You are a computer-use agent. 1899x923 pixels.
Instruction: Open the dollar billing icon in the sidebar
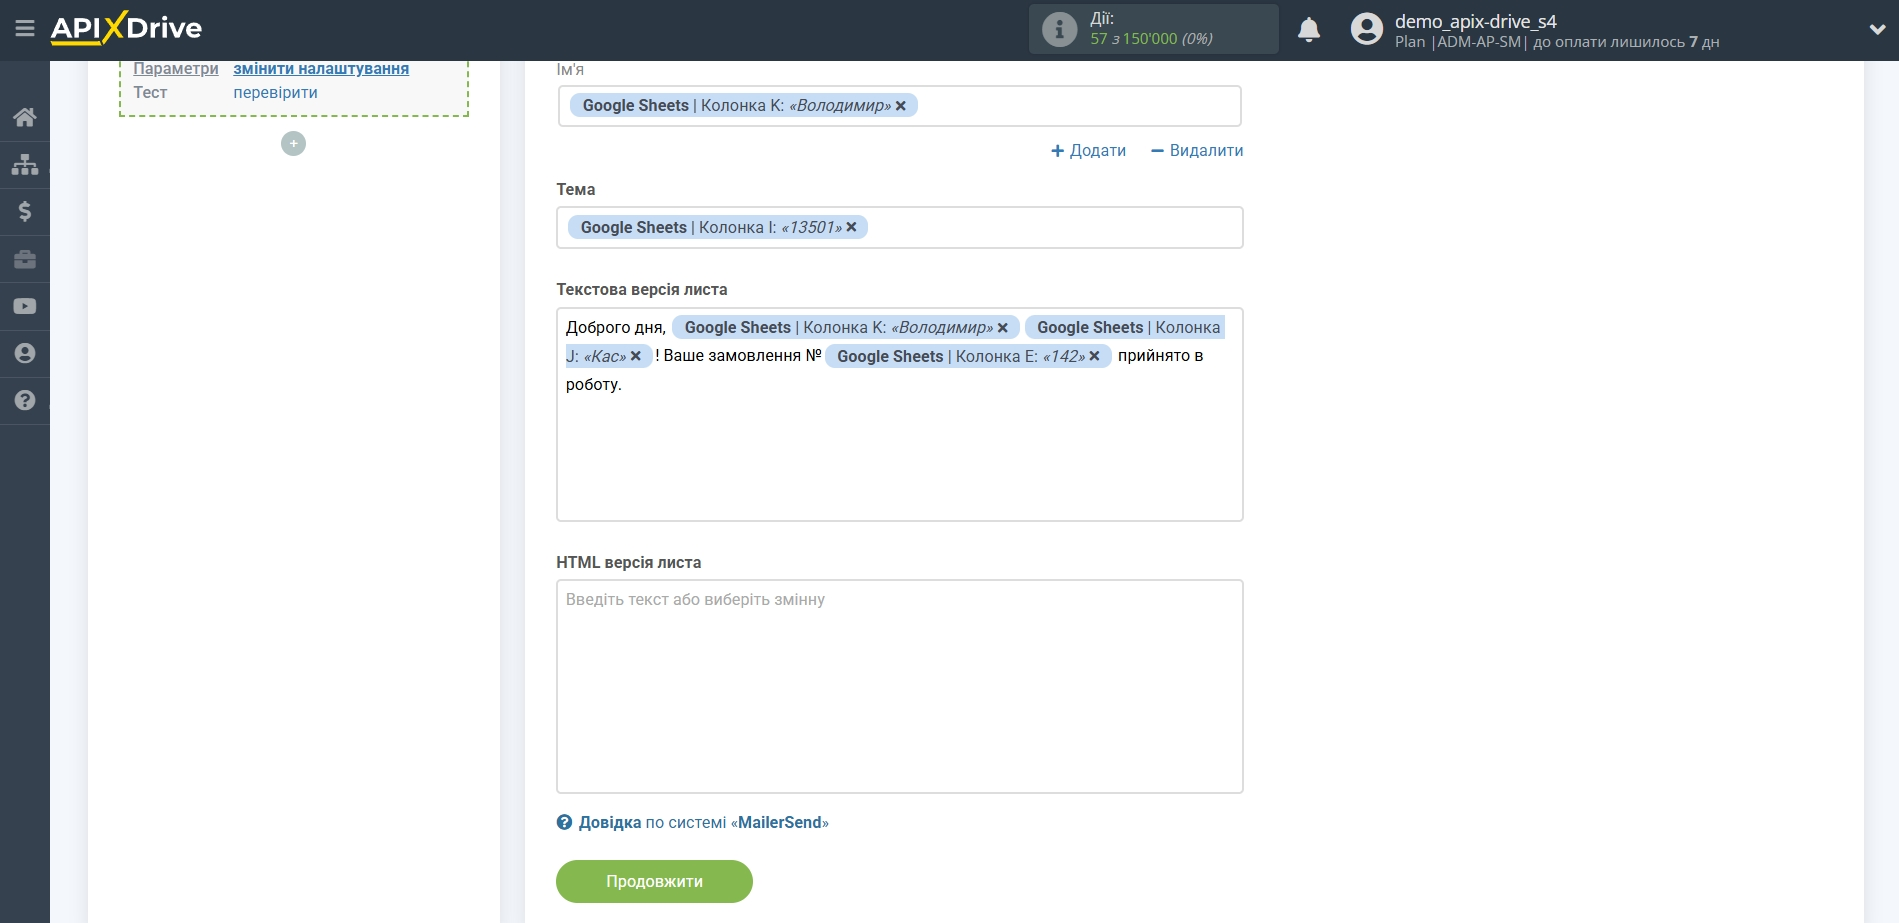[25, 211]
